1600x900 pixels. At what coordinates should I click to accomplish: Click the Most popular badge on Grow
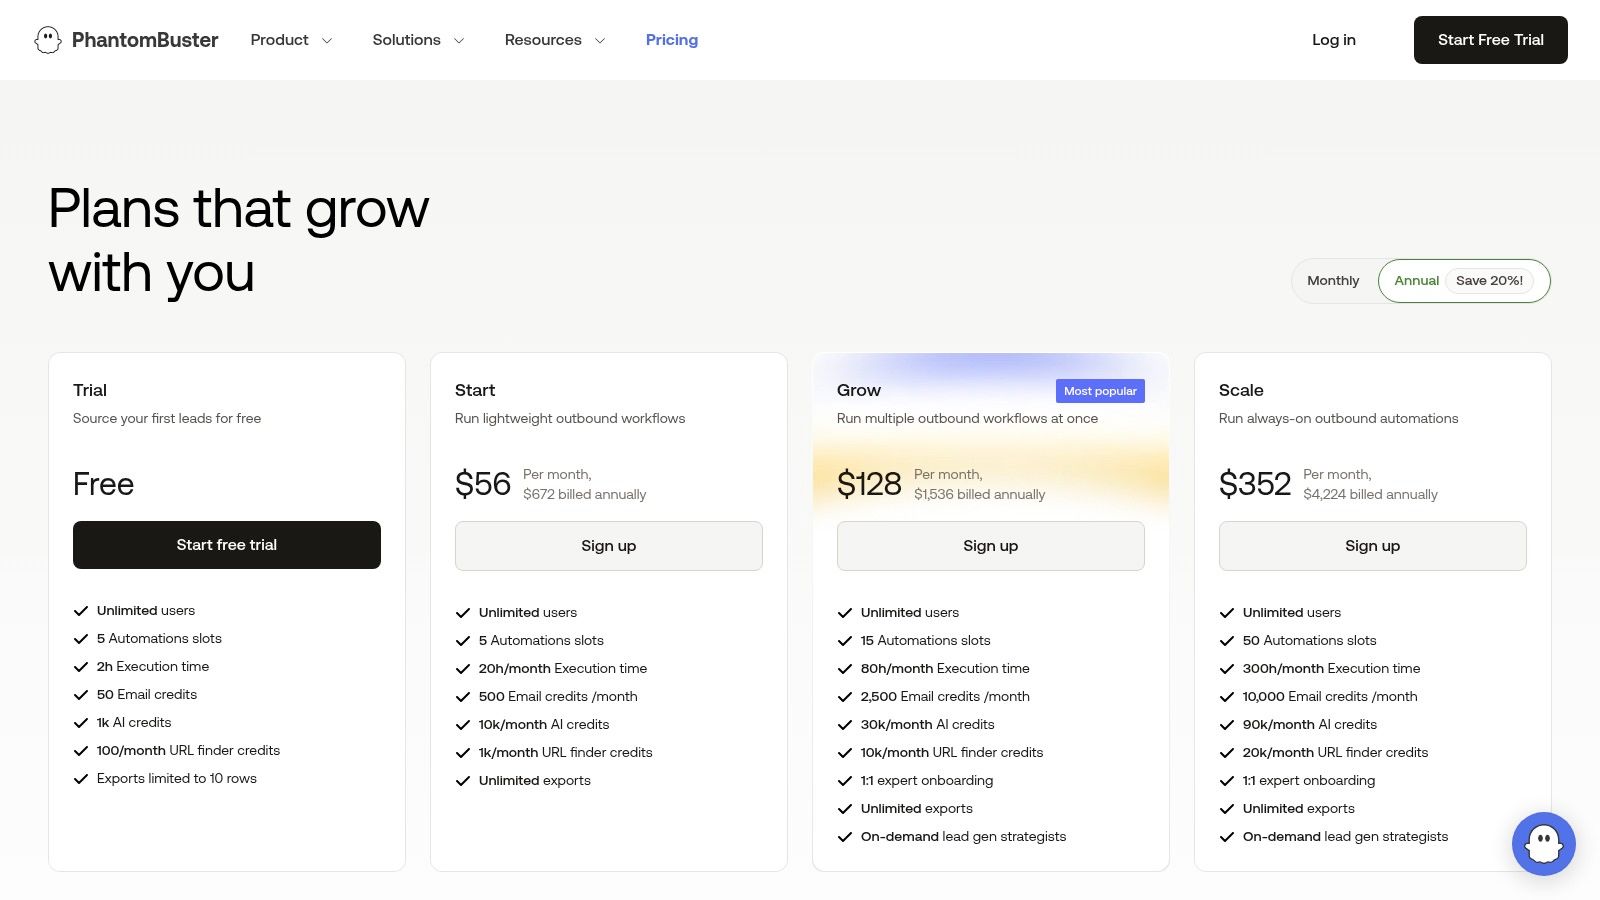coord(1100,391)
